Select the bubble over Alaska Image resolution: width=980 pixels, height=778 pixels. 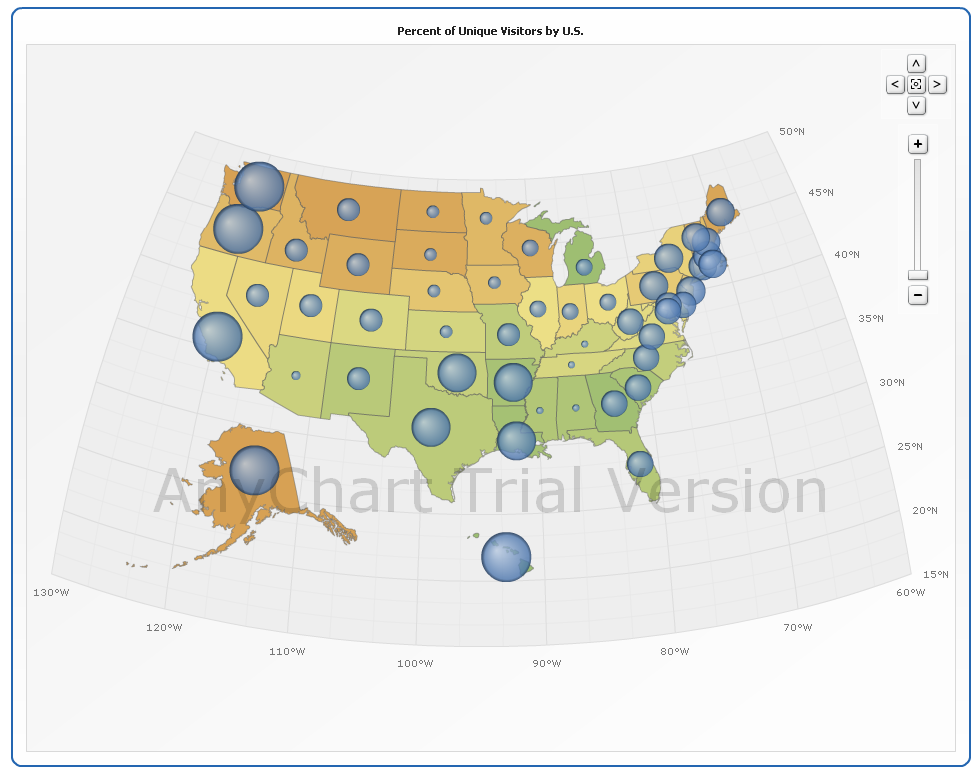(255, 470)
